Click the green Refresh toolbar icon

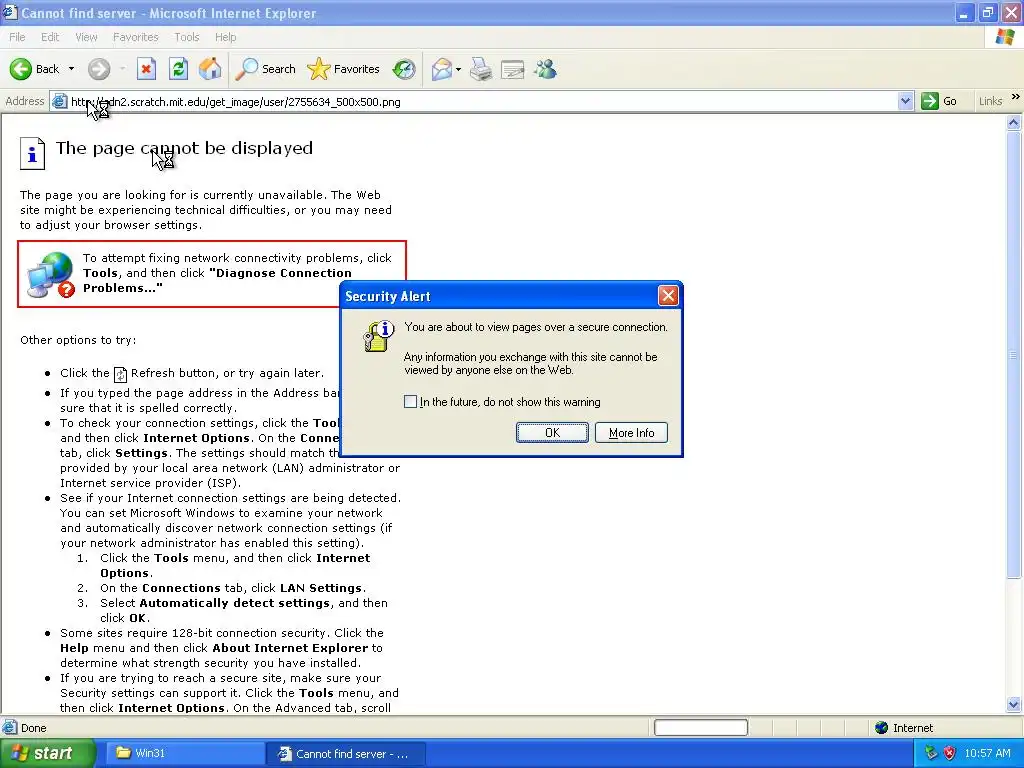(x=178, y=69)
